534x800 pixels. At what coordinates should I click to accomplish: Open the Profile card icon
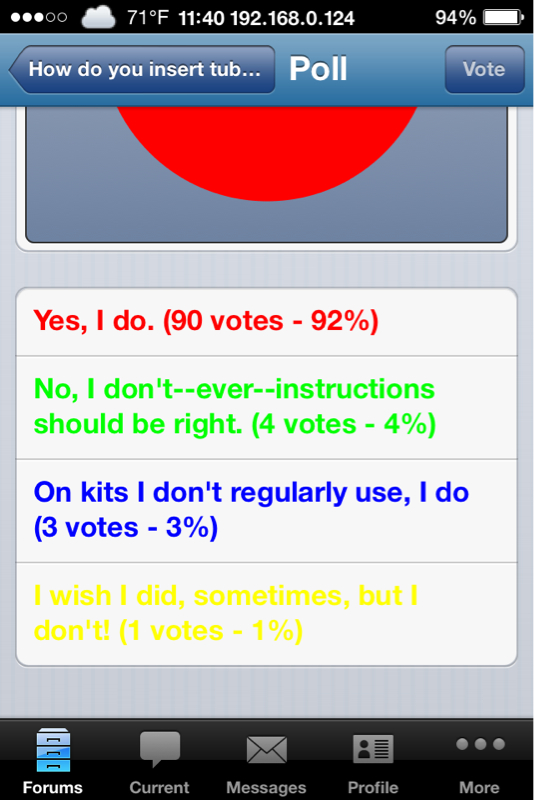point(373,749)
